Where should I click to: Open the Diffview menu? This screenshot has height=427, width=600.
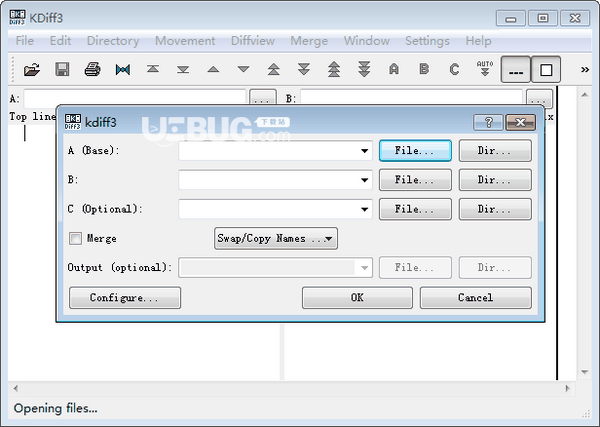(x=253, y=41)
